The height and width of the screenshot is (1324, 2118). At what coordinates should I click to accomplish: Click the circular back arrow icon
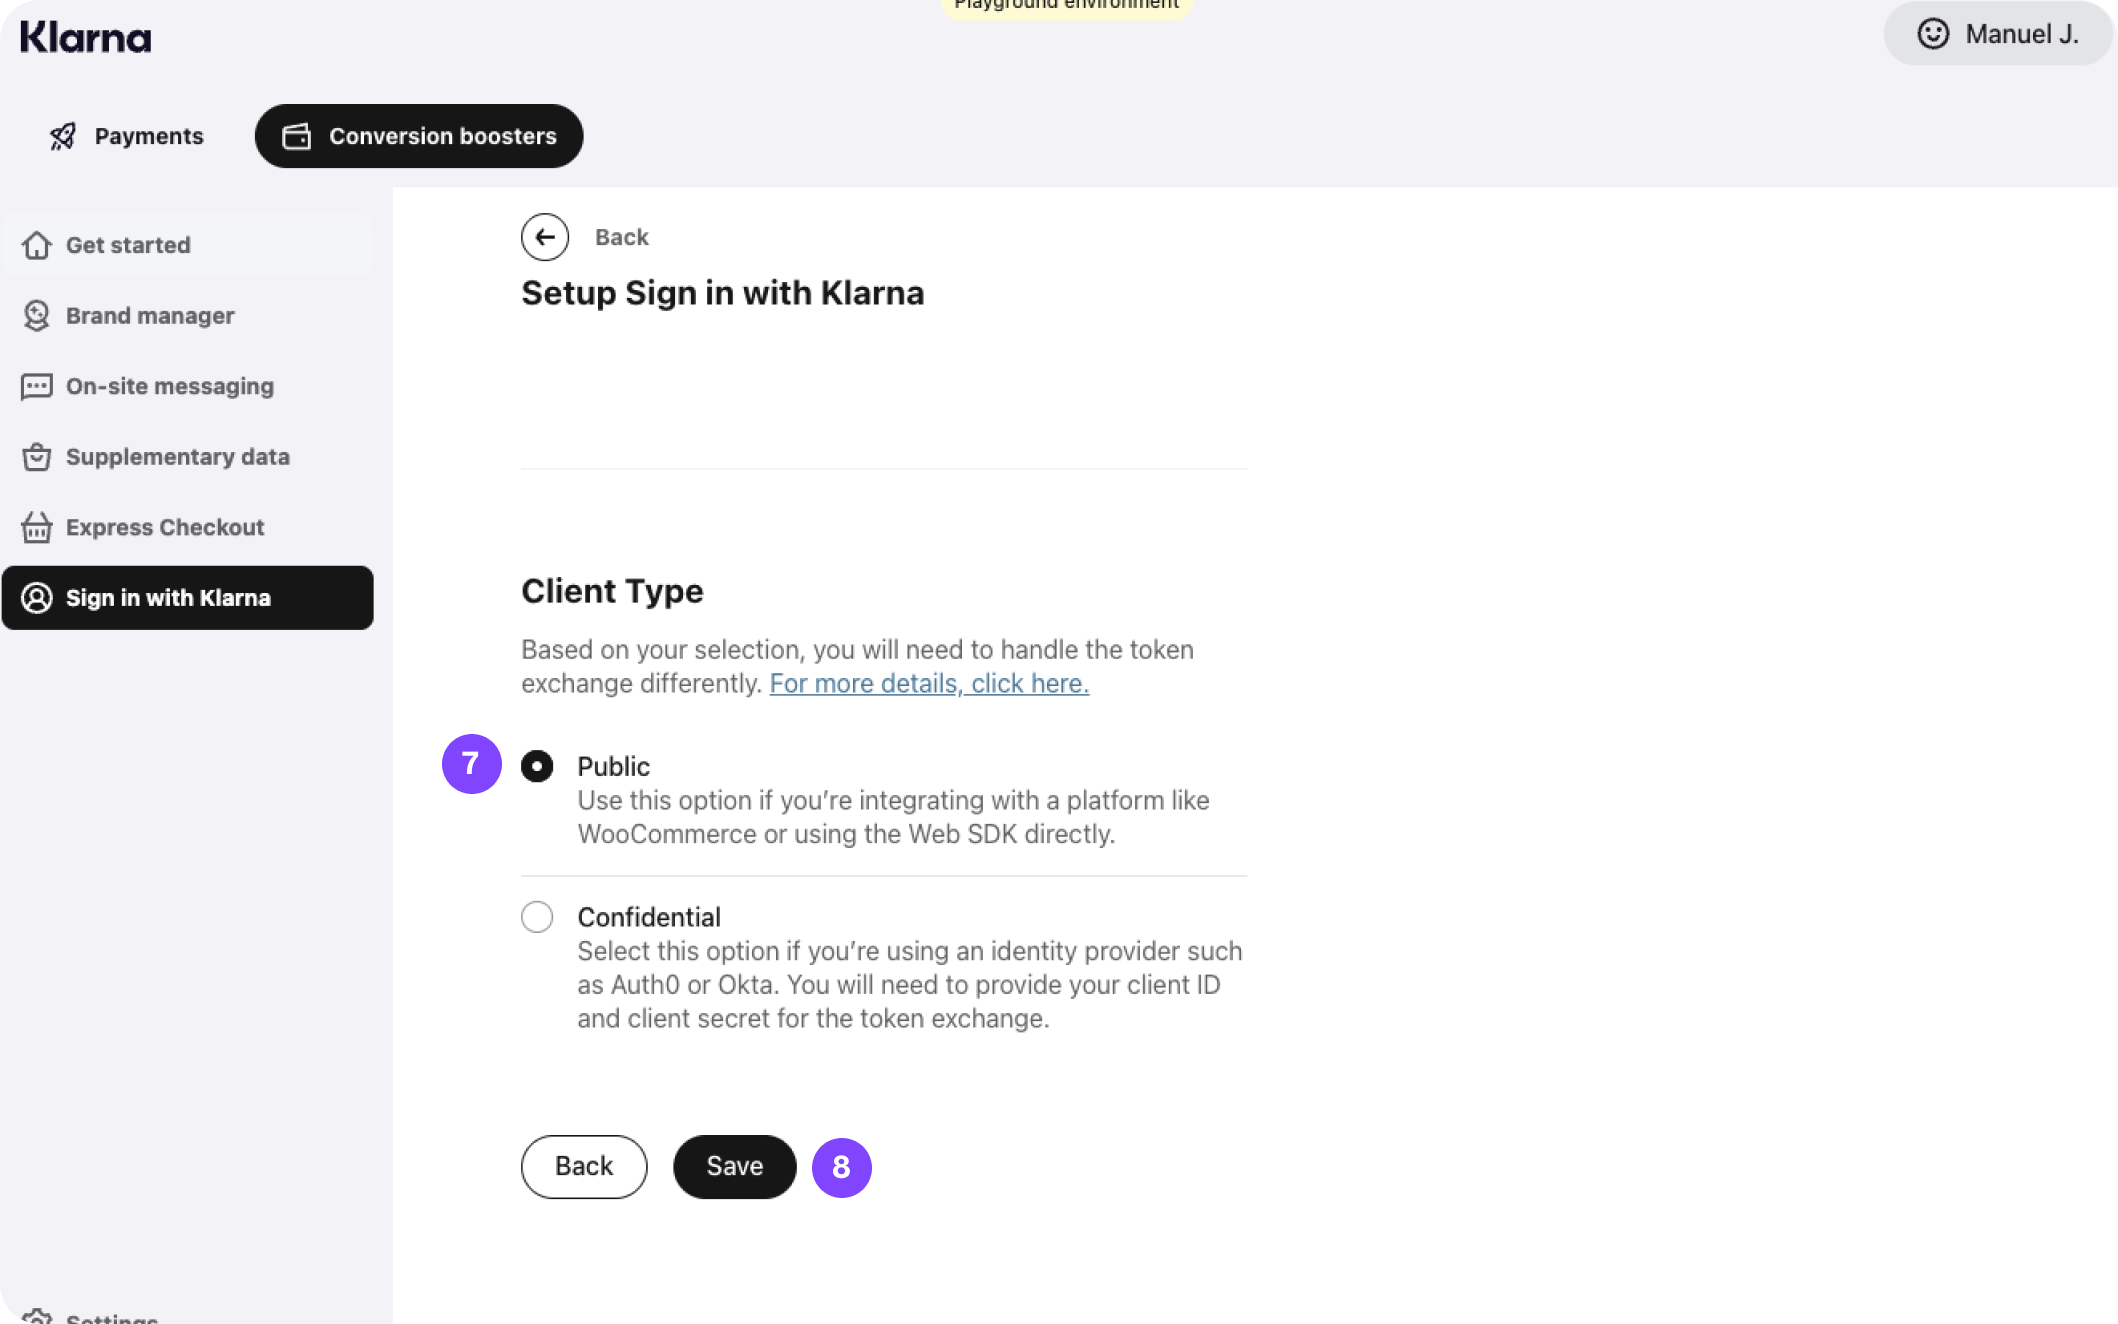point(545,237)
